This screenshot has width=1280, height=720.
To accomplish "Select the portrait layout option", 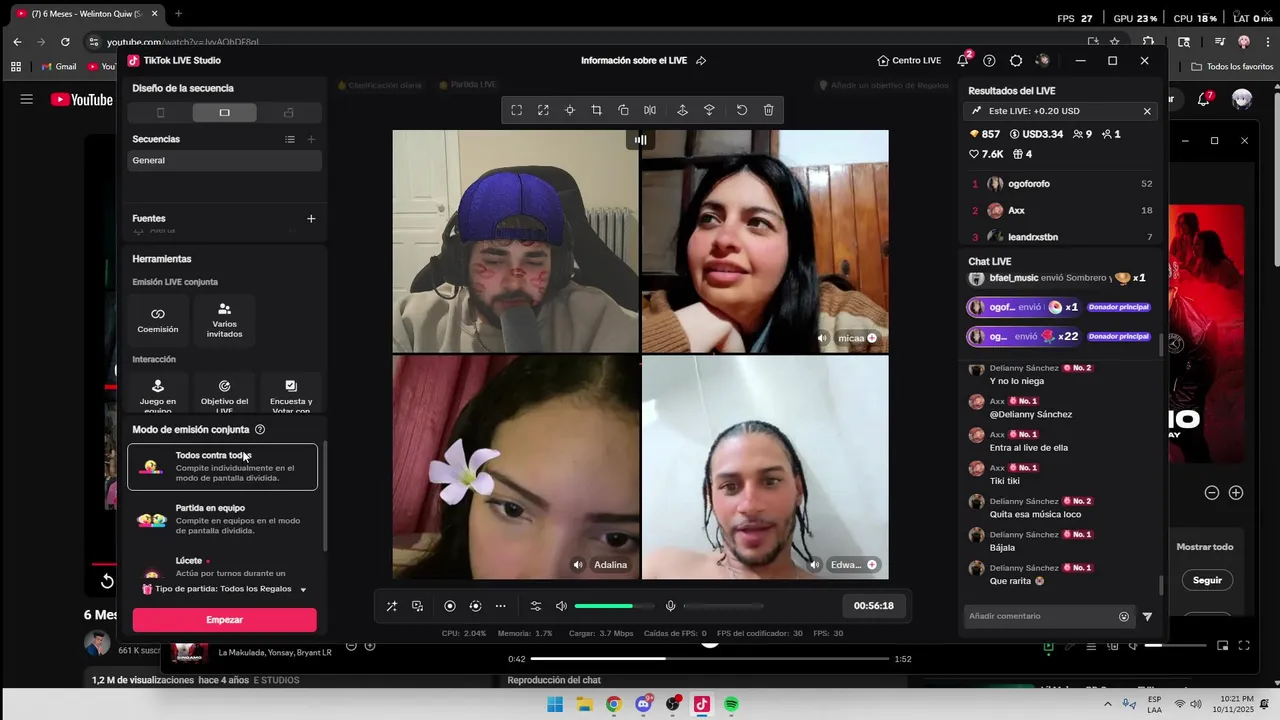I will pos(160,113).
